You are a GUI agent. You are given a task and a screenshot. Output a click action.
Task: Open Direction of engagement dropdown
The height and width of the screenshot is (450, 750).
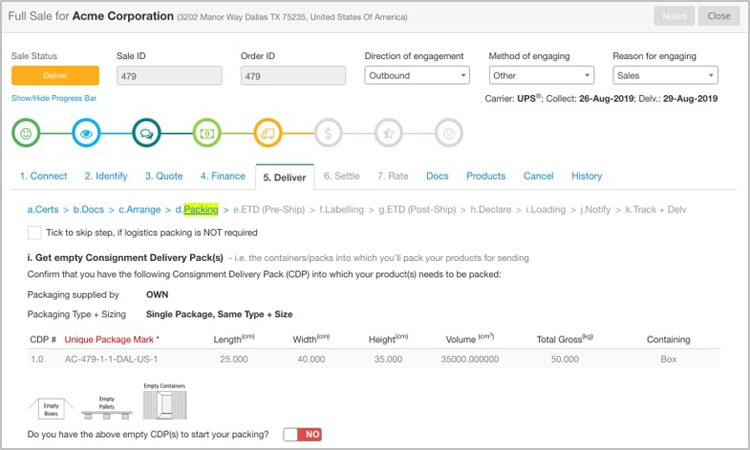(417, 76)
